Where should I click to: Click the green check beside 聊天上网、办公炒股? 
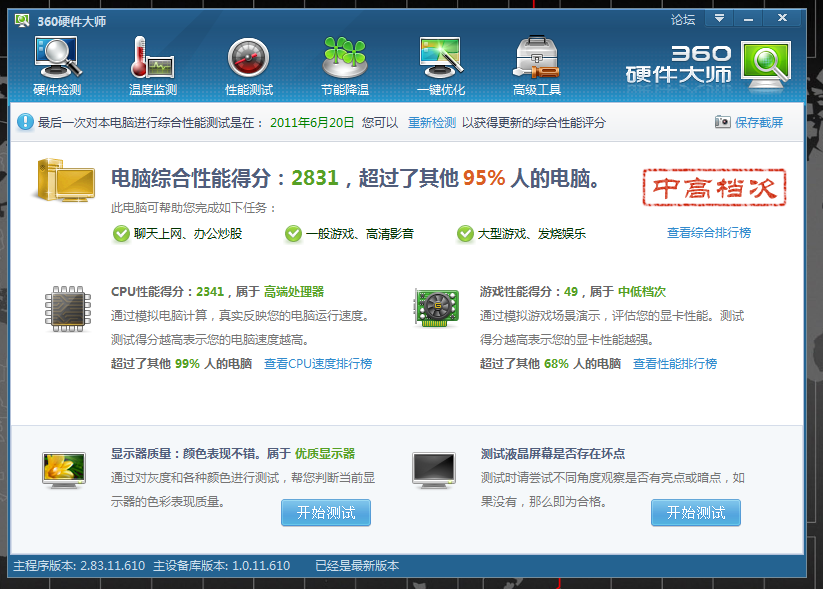coord(121,234)
